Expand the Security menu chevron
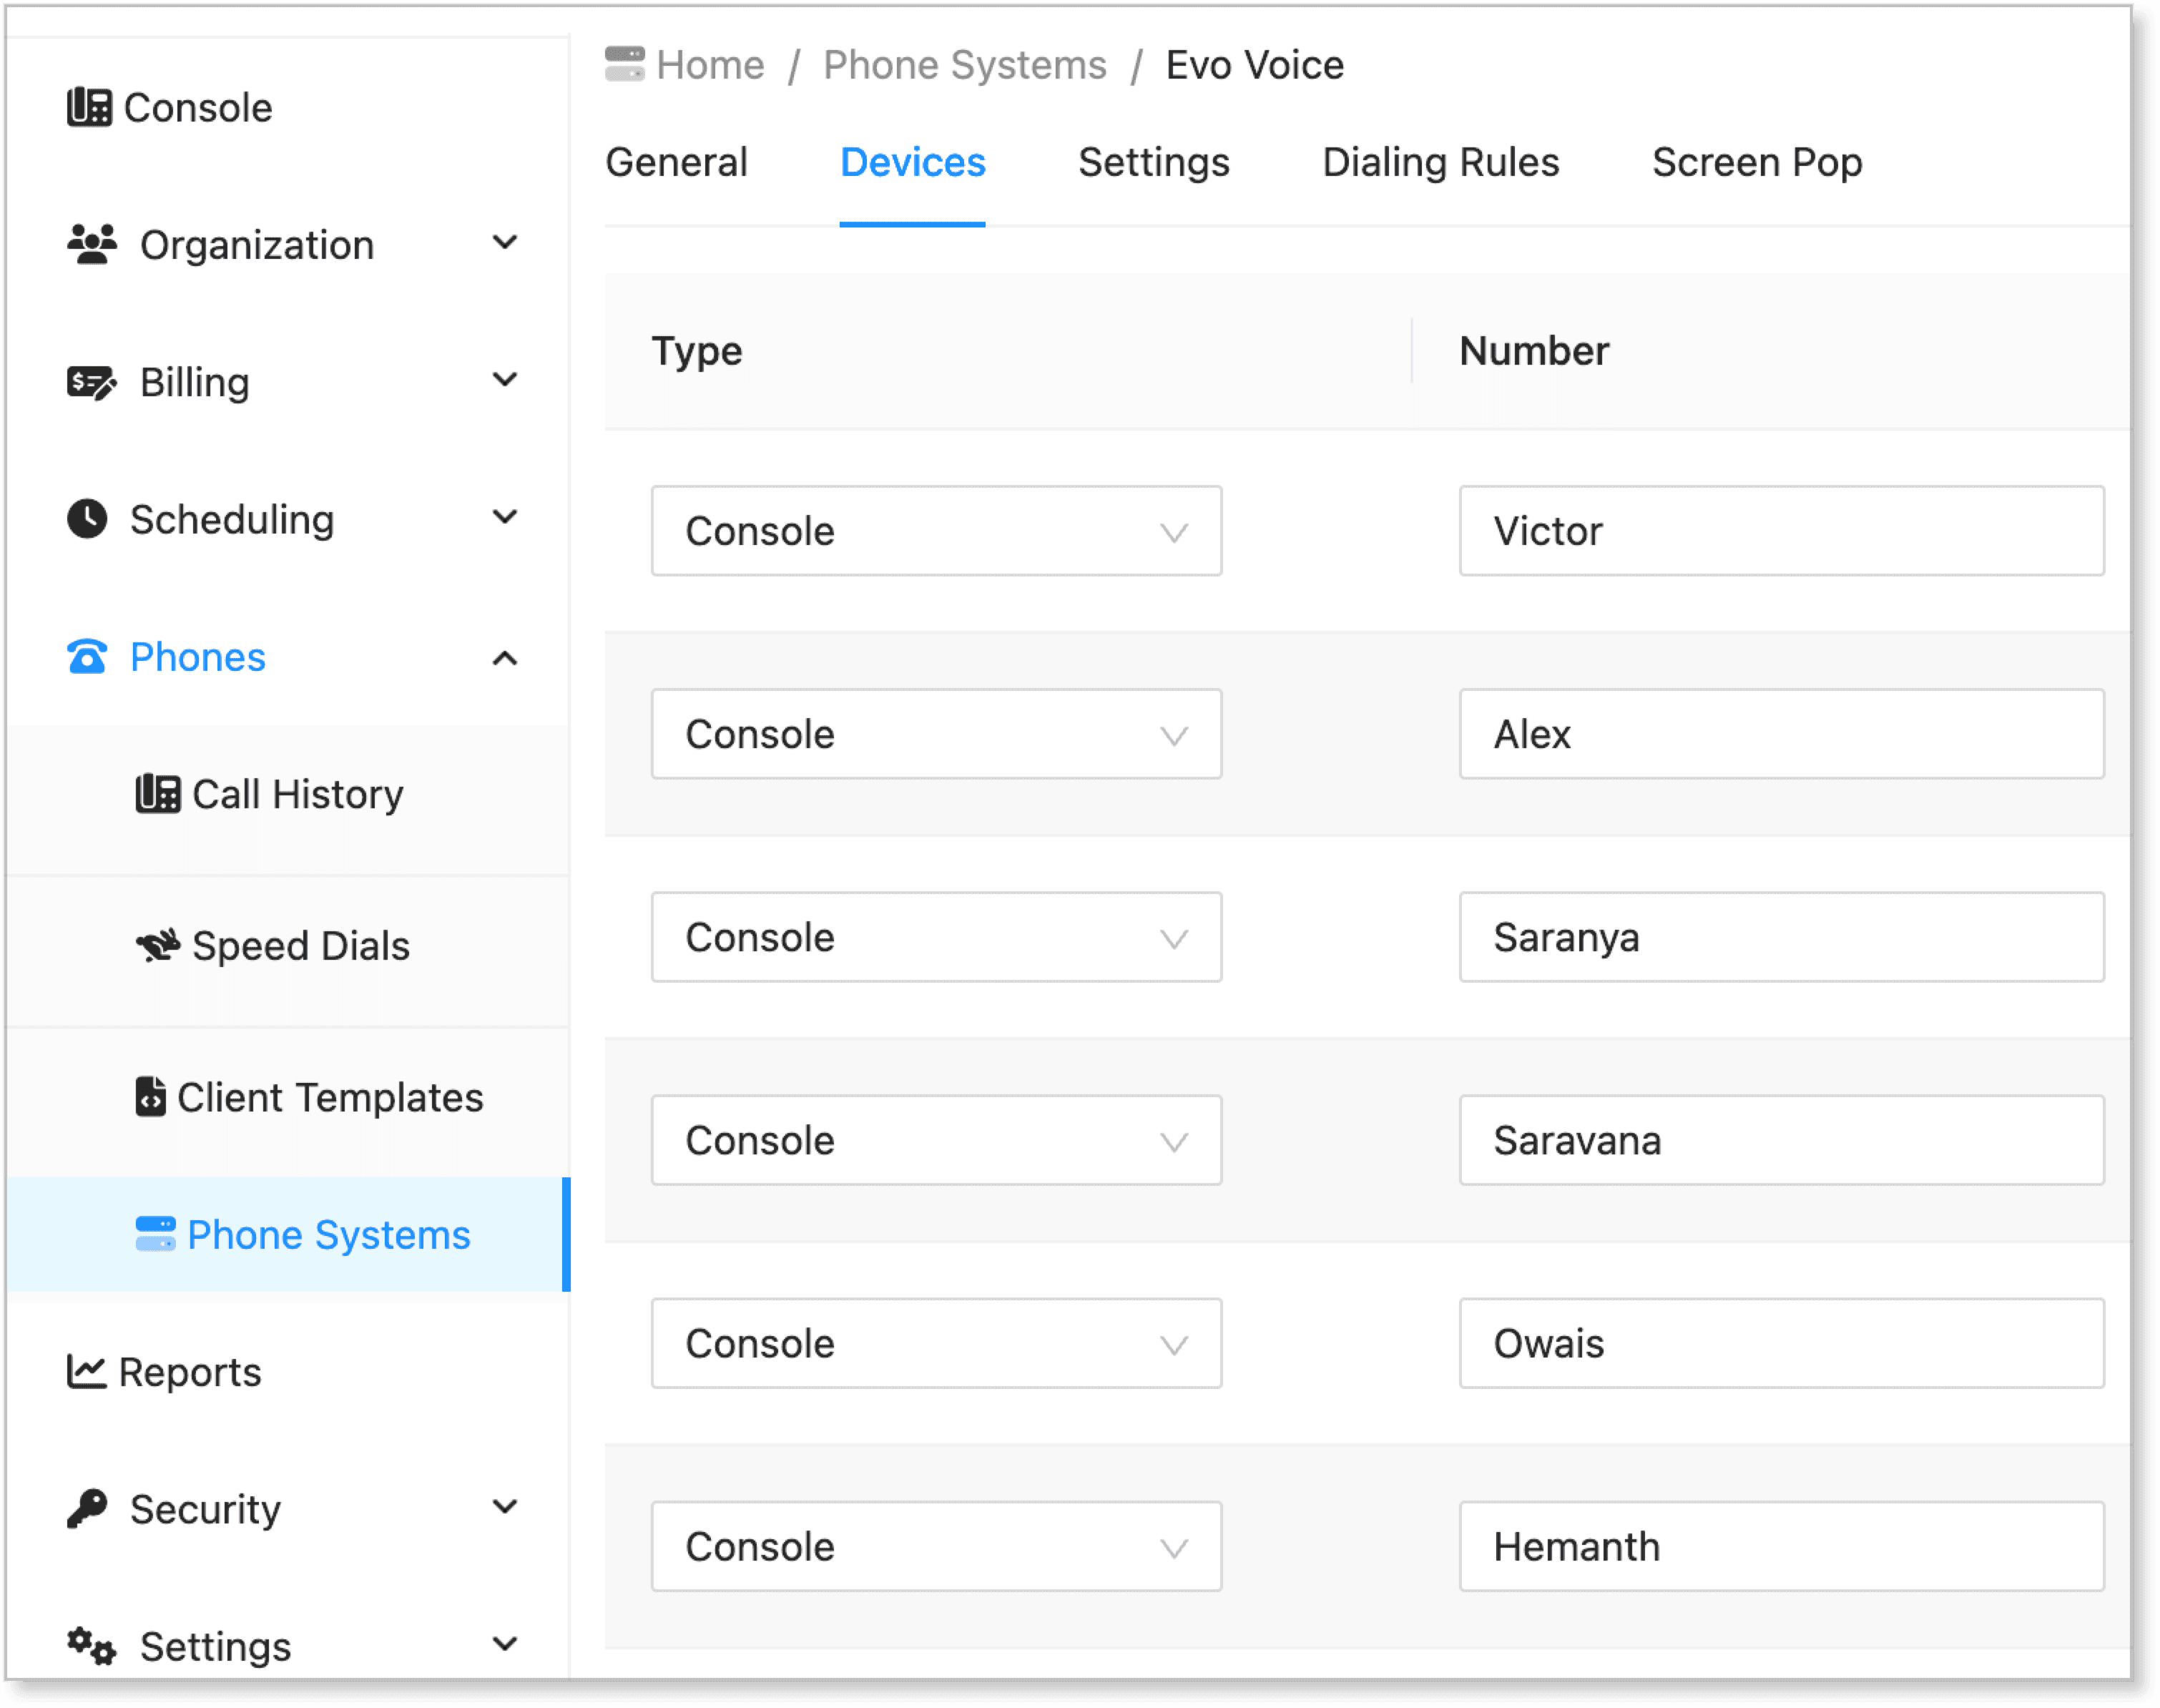Screen dimensions: 2160x1708 tap(506, 1506)
